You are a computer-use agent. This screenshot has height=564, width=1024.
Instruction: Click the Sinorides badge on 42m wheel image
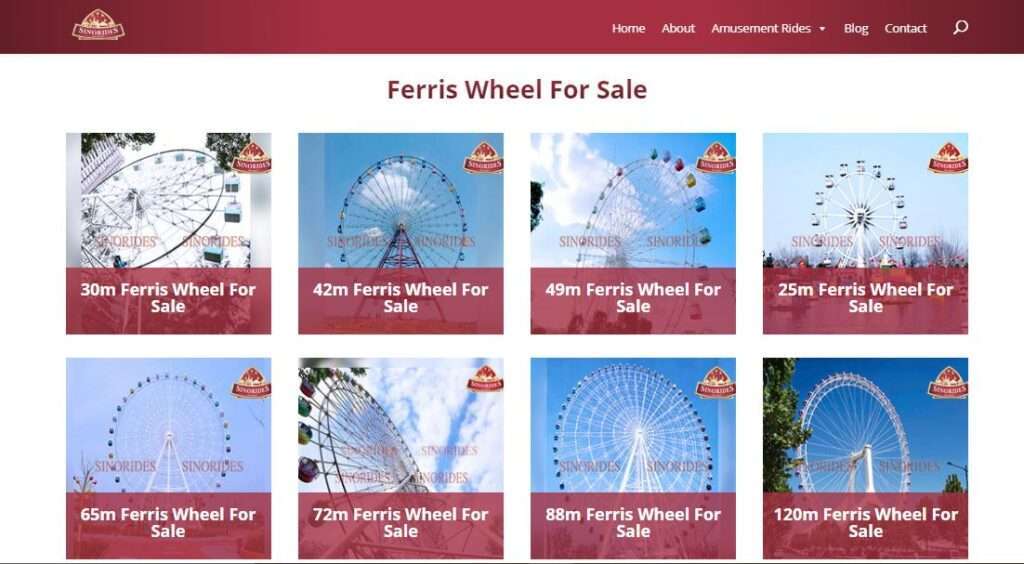pyautogui.click(x=483, y=157)
